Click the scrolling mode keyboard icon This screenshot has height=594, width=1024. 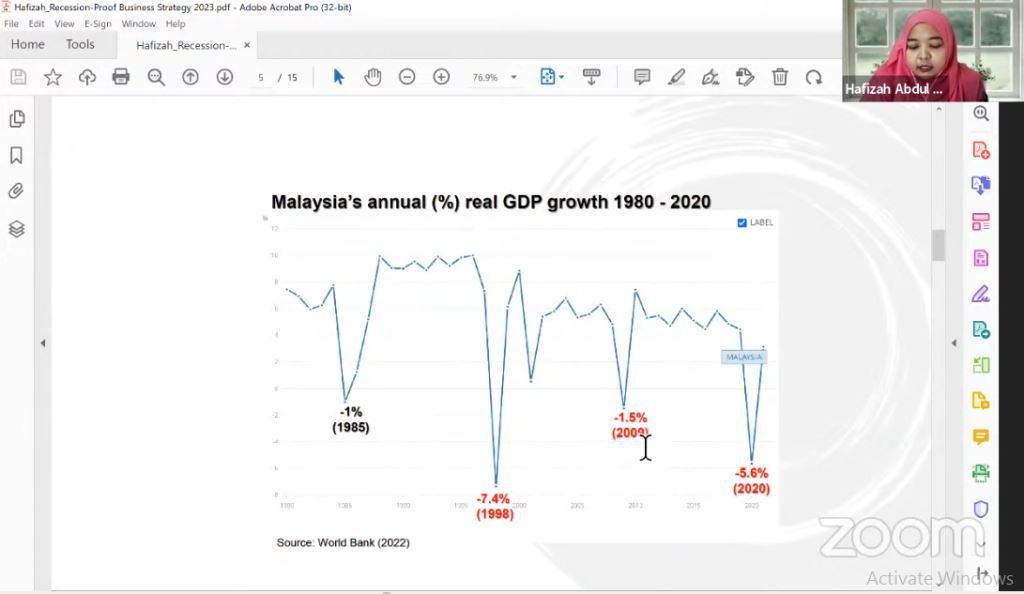pyautogui.click(x=592, y=77)
